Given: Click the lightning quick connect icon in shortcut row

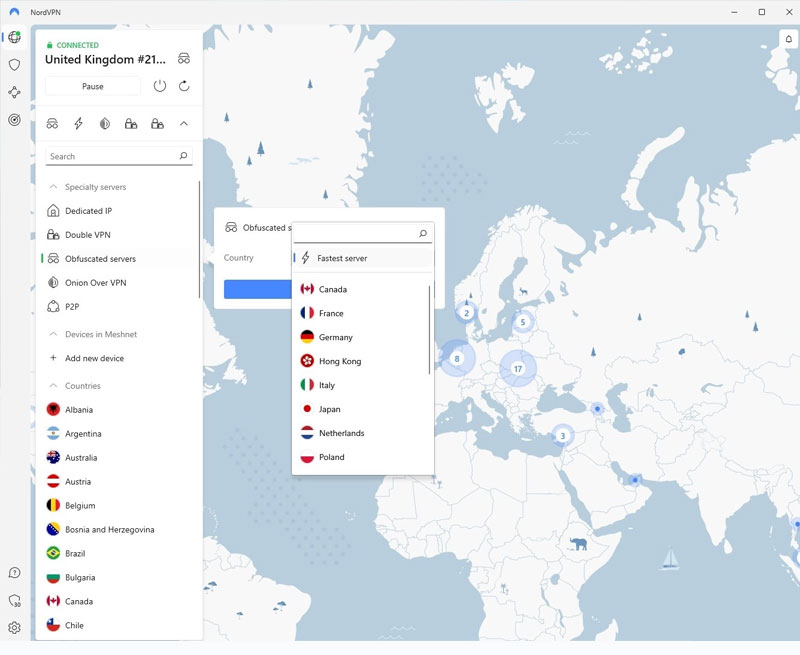Looking at the screenshot, I should (79, 123).
